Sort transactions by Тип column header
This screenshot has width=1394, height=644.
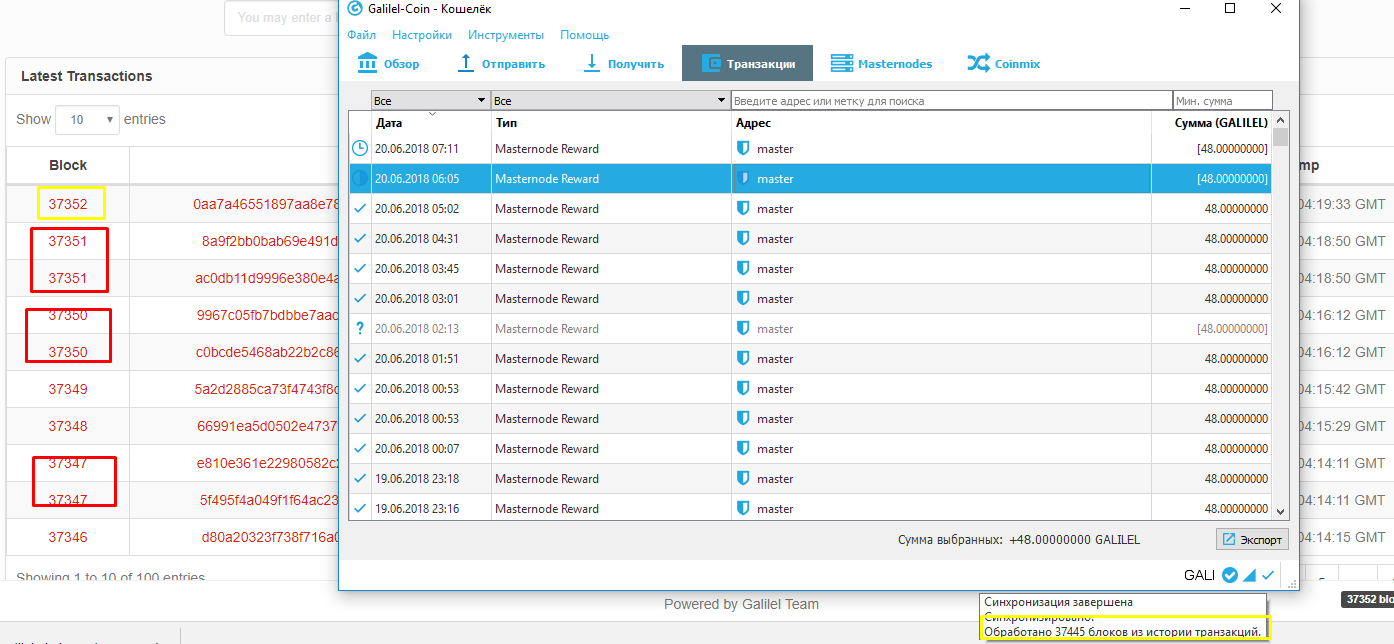coord(611,123)
